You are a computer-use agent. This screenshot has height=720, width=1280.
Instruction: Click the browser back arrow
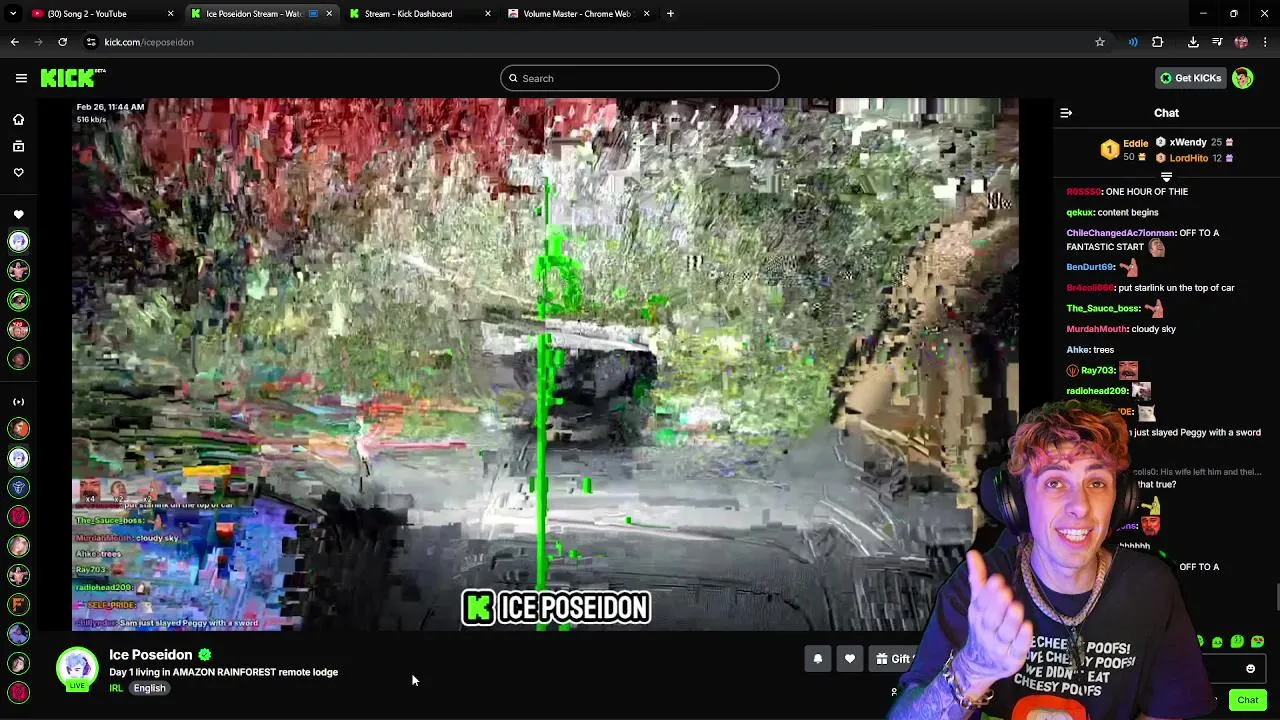click(15, 42)
